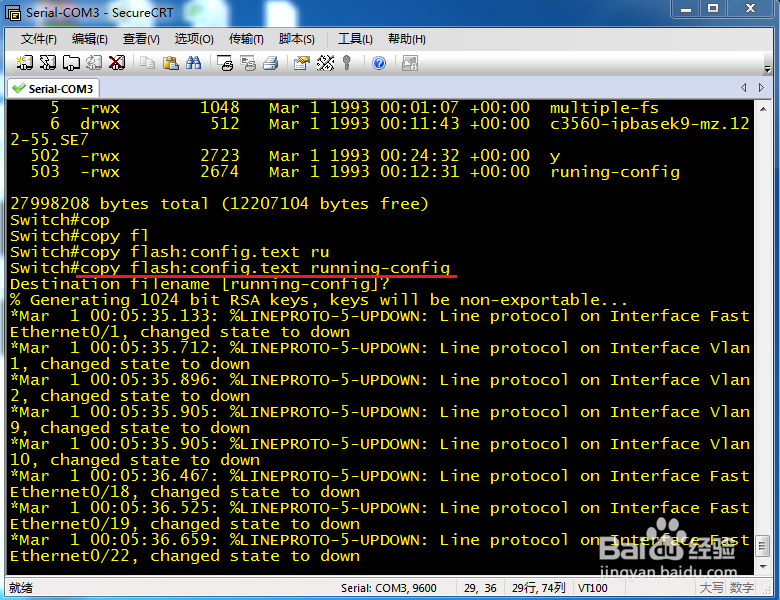Image resolution: width=780 pixels, height=600 pixels.
Task: Maximize the SecureCRT window
Action: click(x=713, y=9)
